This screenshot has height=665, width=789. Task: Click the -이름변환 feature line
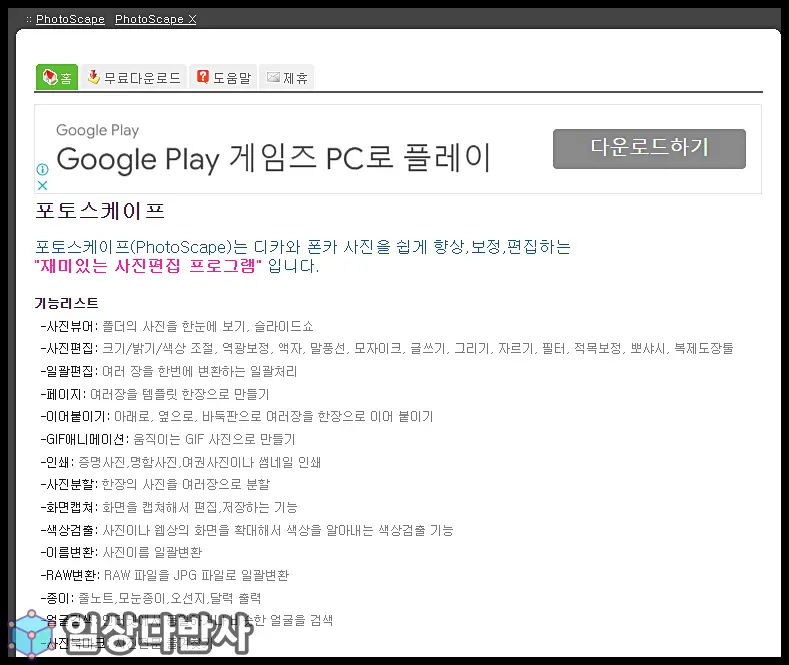point(121,552)
